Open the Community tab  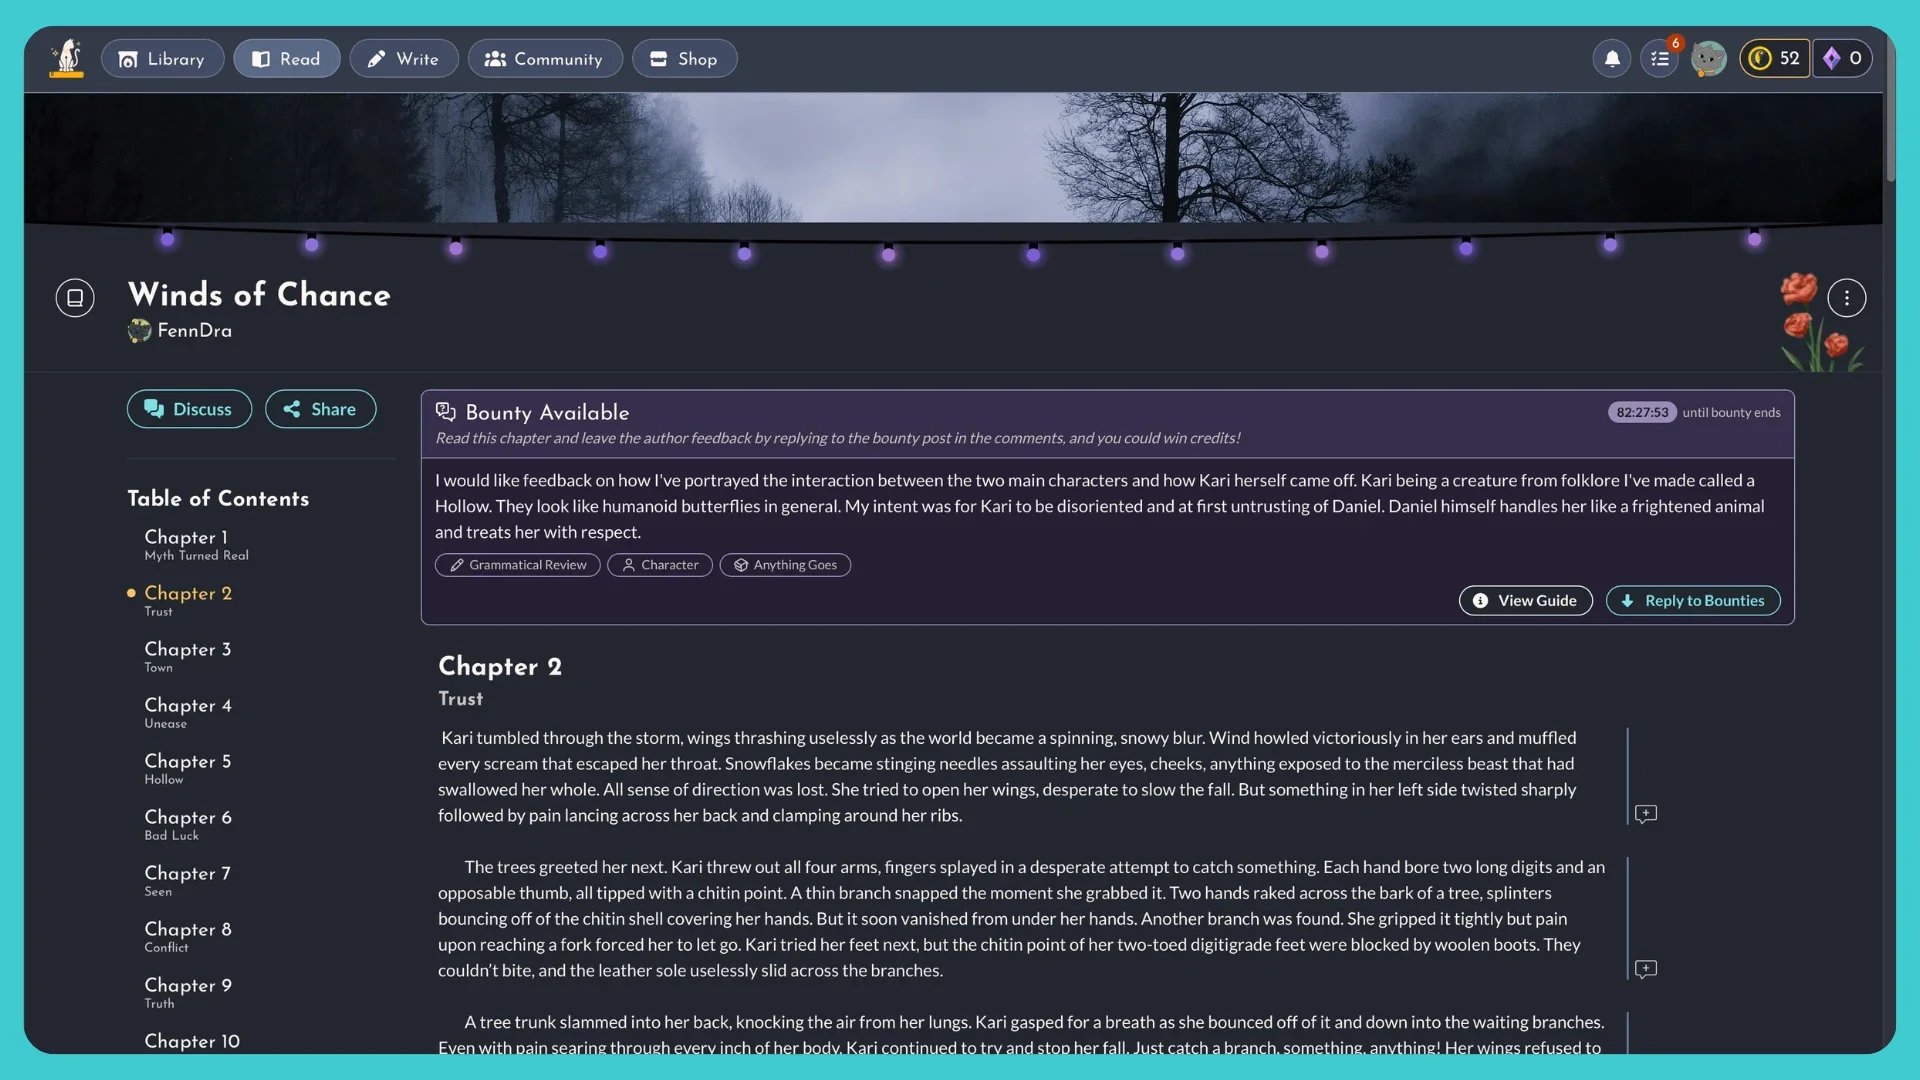point(545,59)
